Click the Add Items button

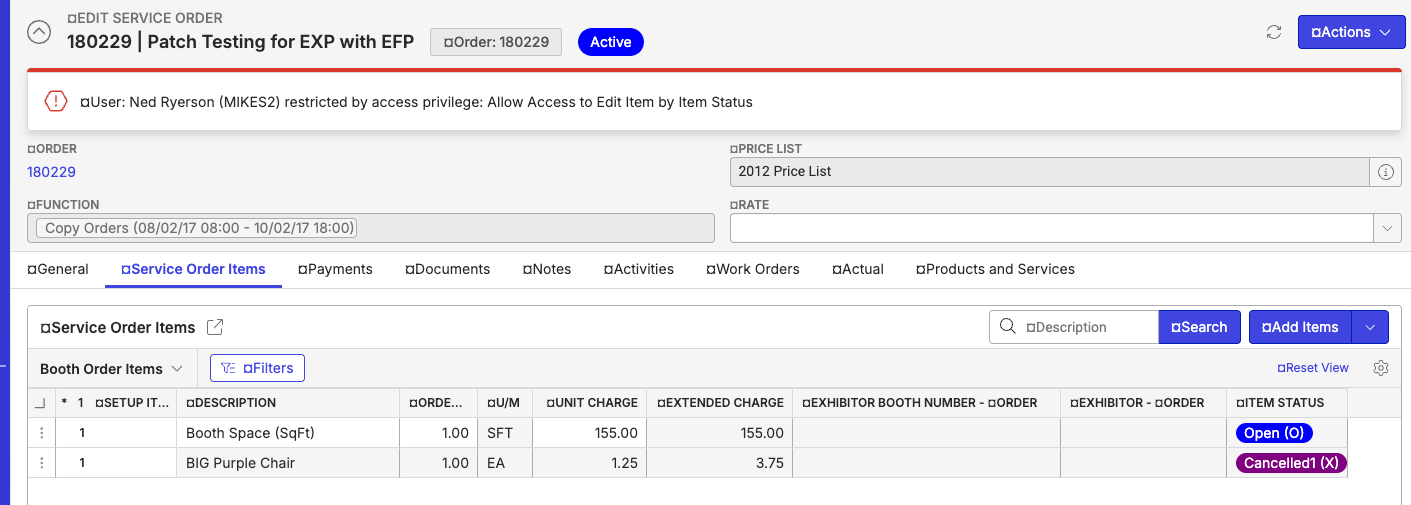1300,327
